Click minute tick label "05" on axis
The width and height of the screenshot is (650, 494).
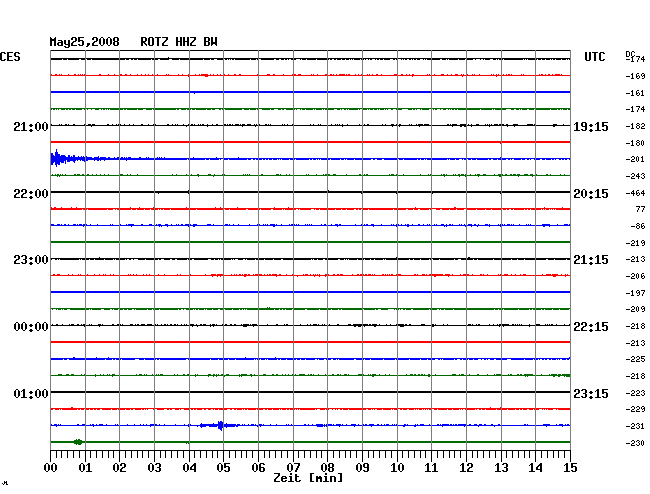(x=223, y=468)
